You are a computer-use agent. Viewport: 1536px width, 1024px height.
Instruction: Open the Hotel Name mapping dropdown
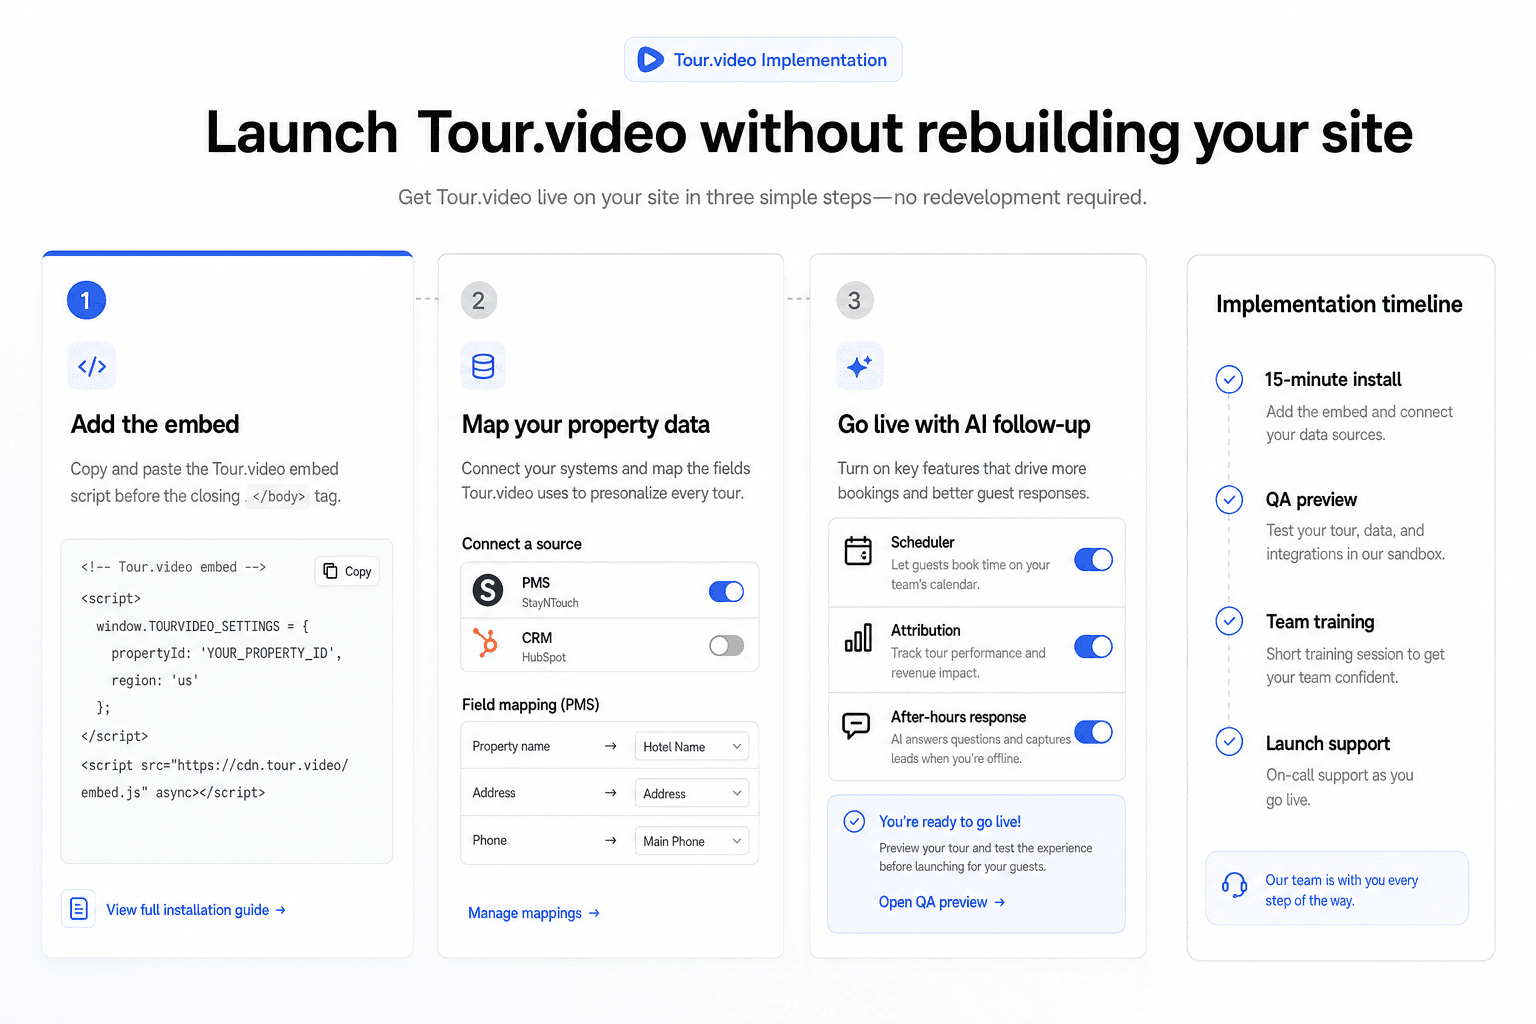pos(692,746)
